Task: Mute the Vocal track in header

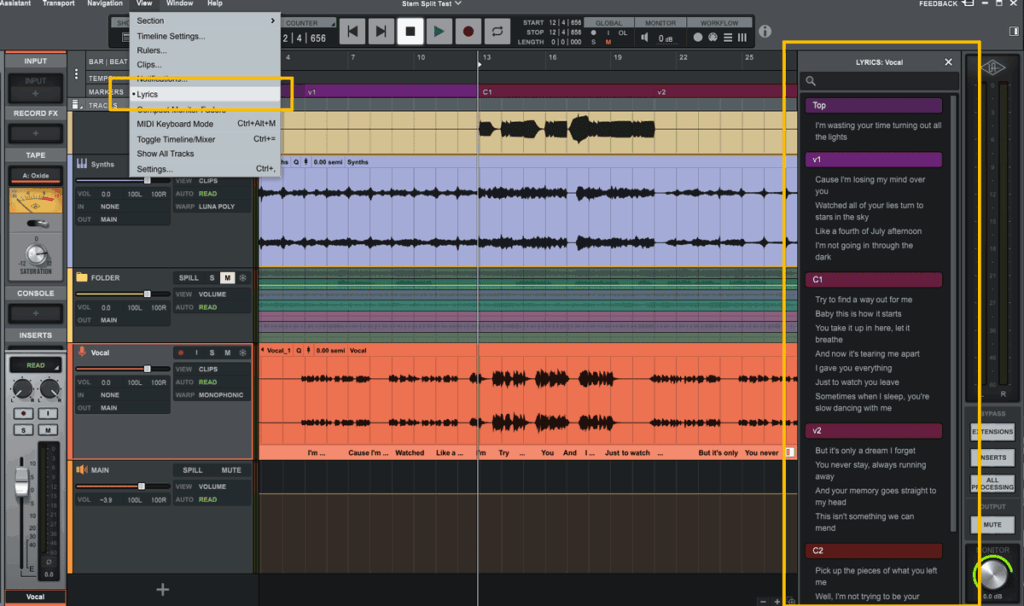Action: (x=227, y=353)
